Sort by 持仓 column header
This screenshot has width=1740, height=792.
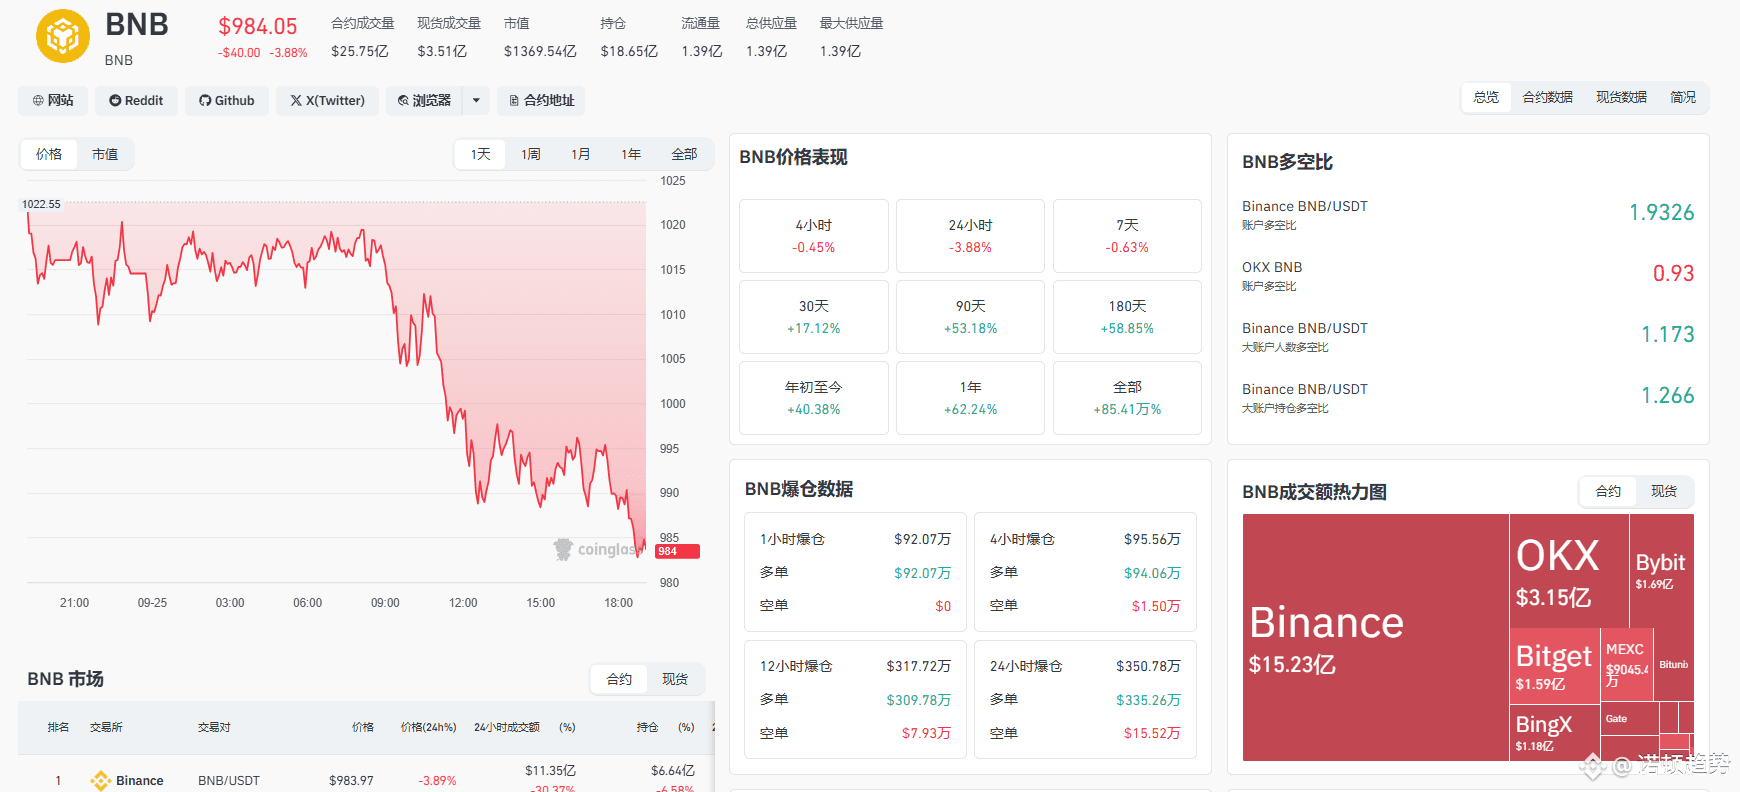coord(647,727)
